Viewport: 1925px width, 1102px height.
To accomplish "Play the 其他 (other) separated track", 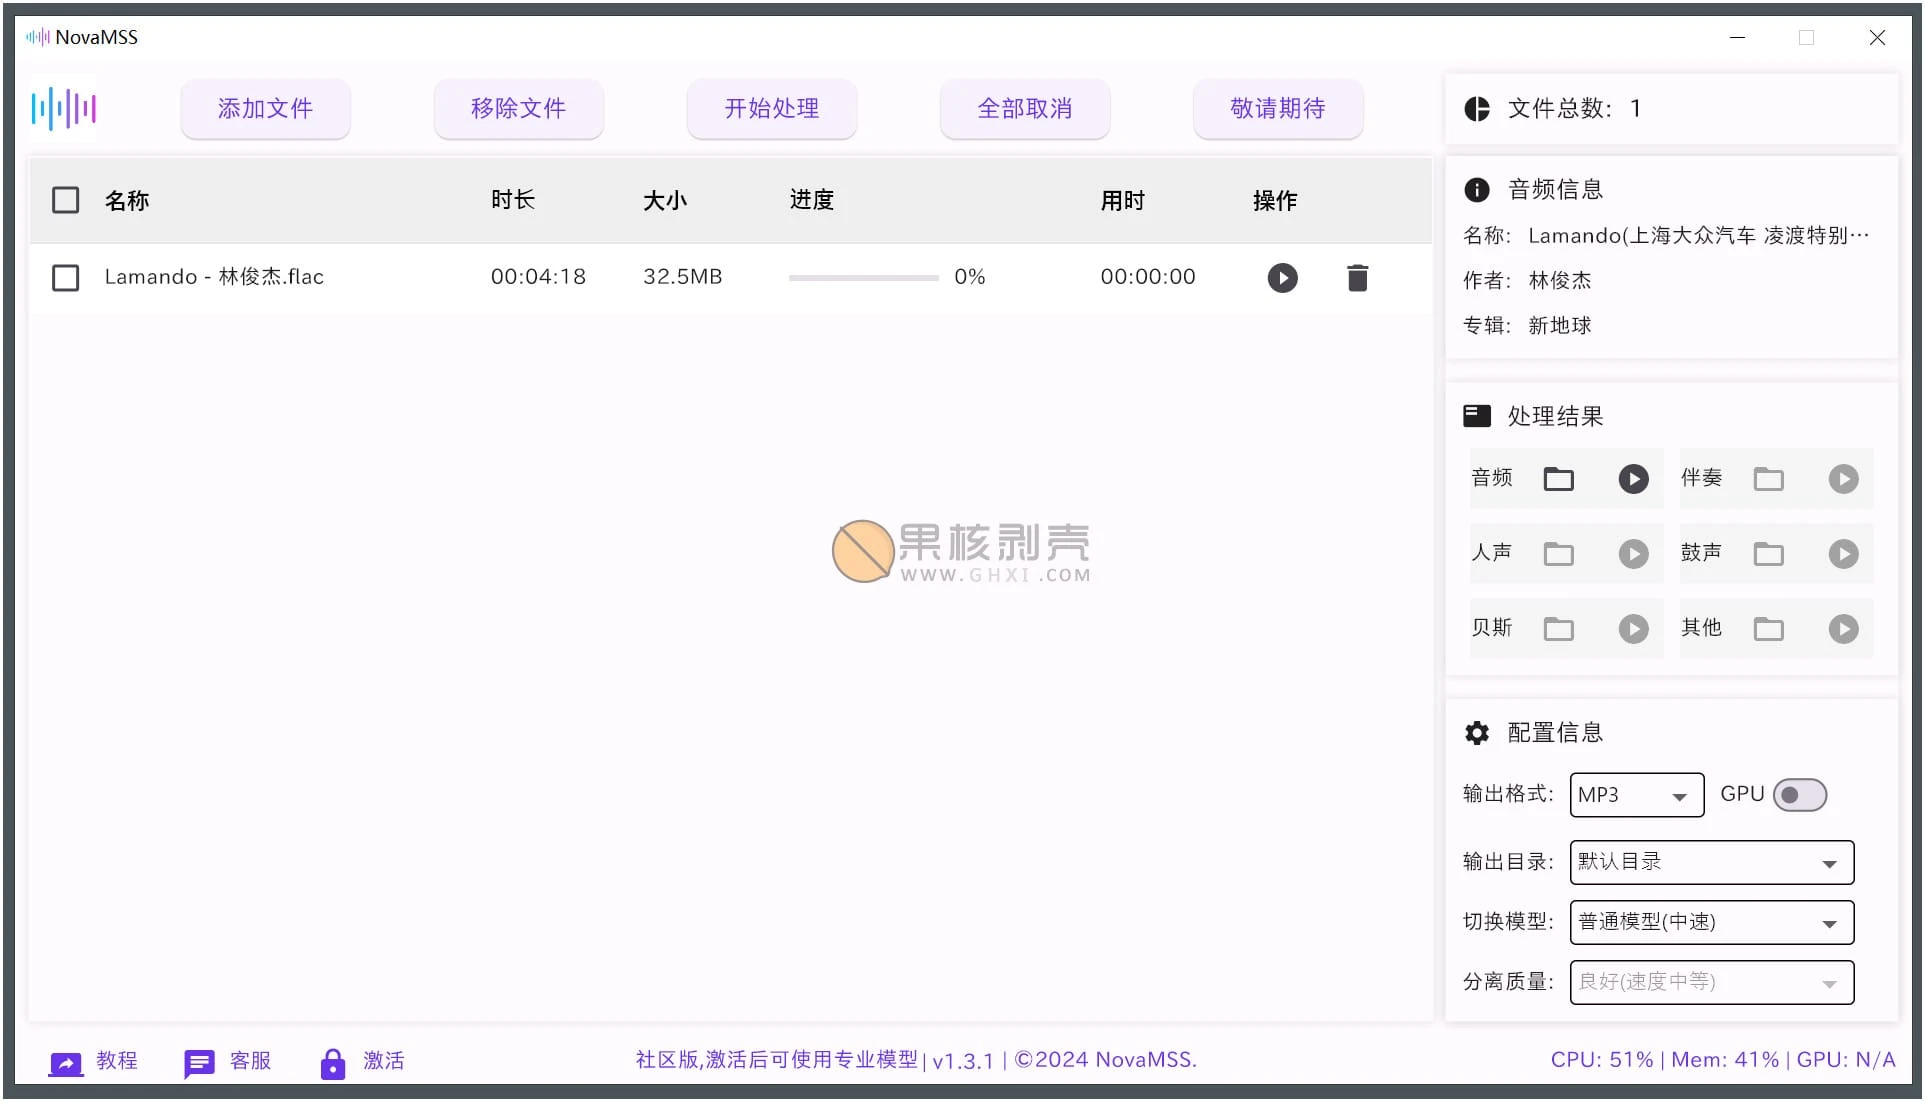I will (x=1843, y=629).
